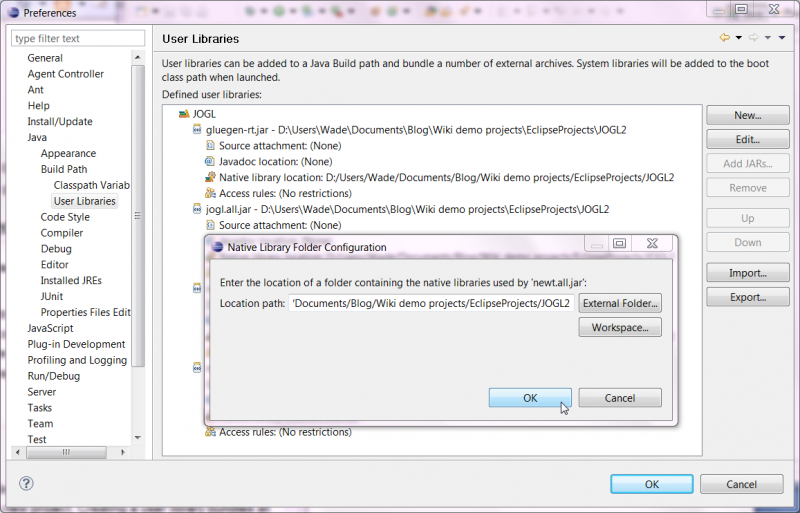Open the External Folder browser
Screen dimensions: 800x513
click(620, 303)
